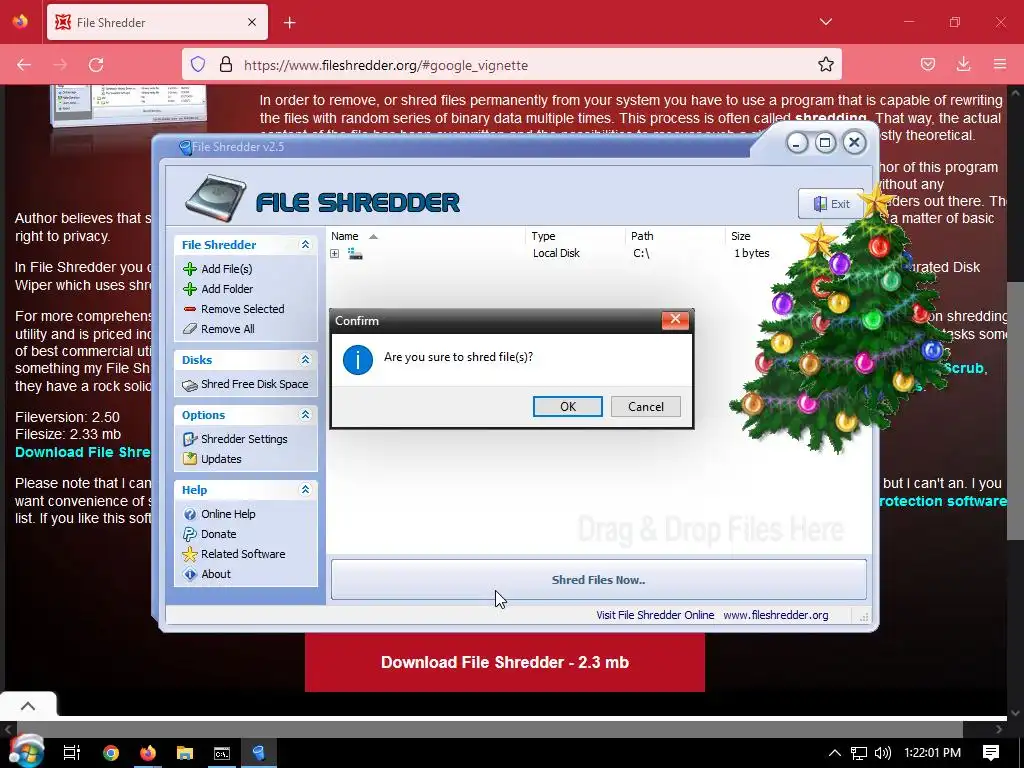
Task: Click the Add Folder green plus icon
Action: (190, 289)
